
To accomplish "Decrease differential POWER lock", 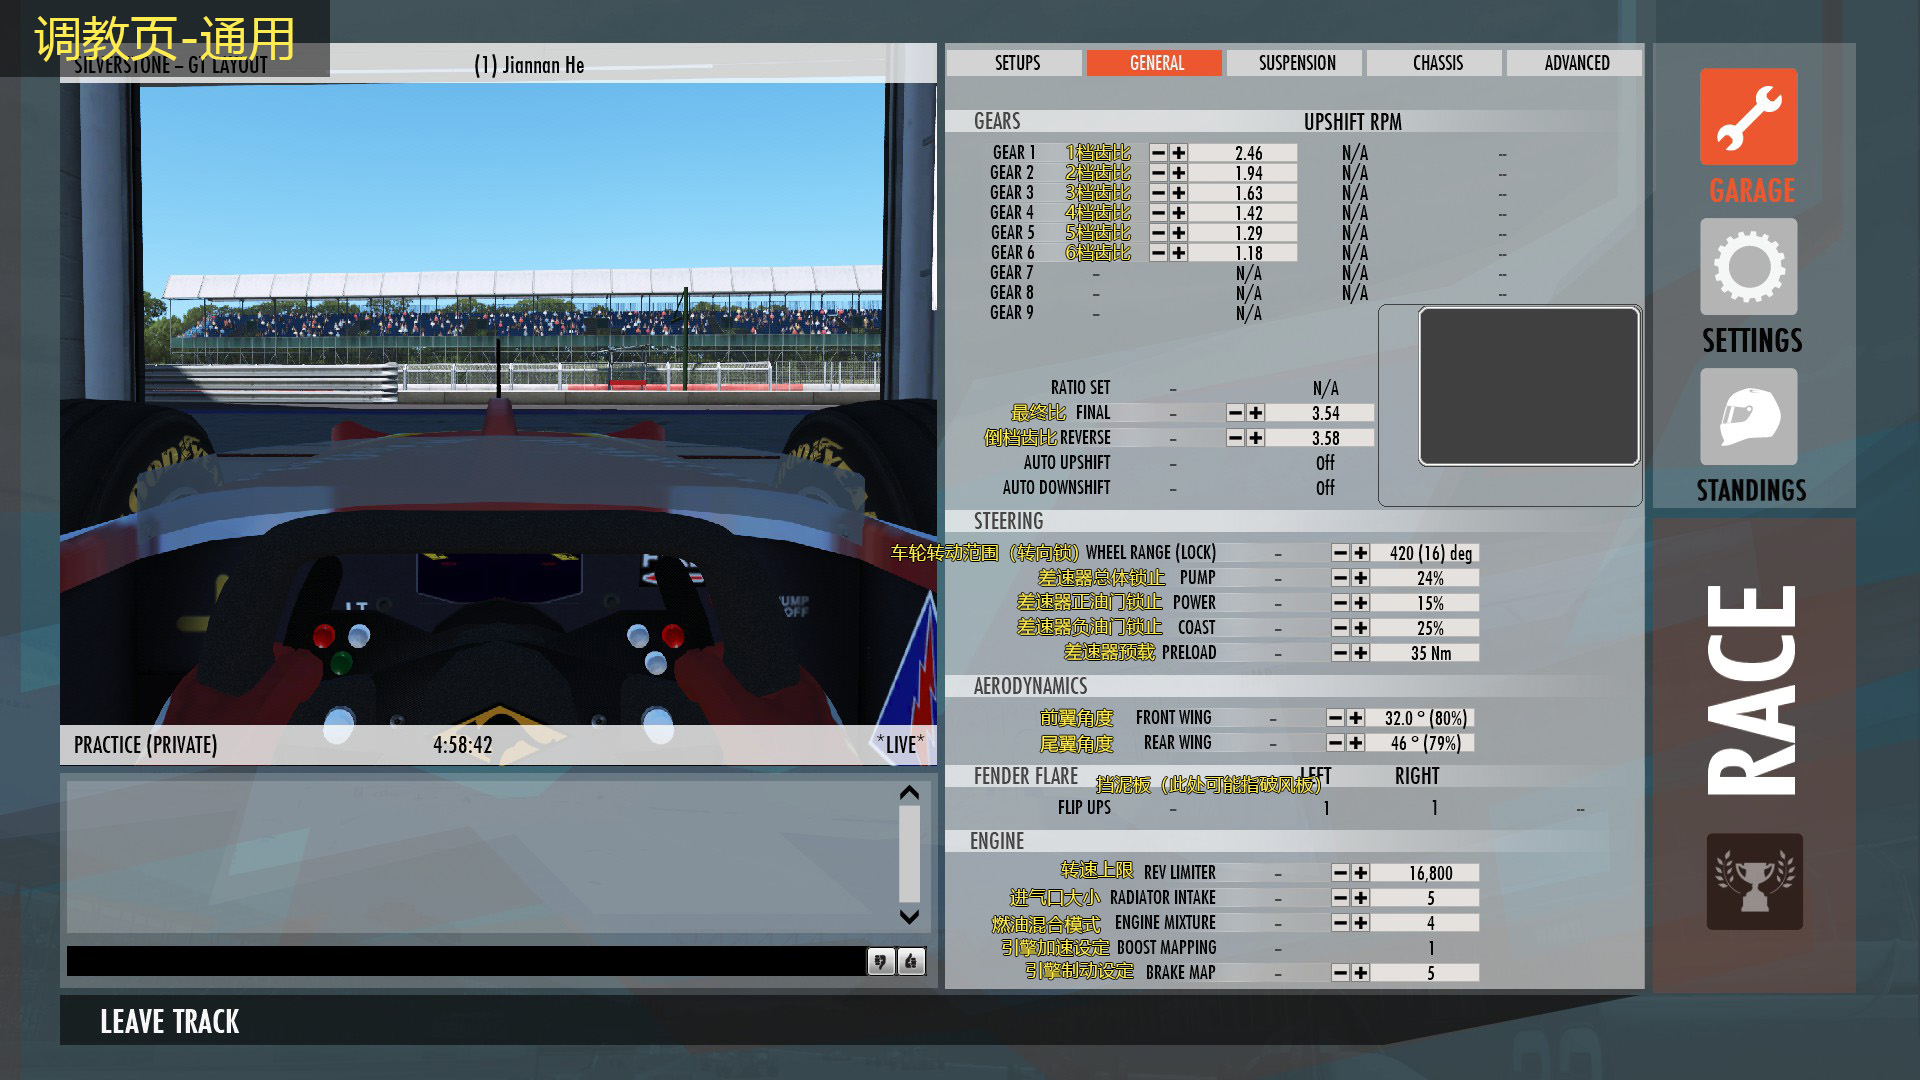I will point(1340,603).
